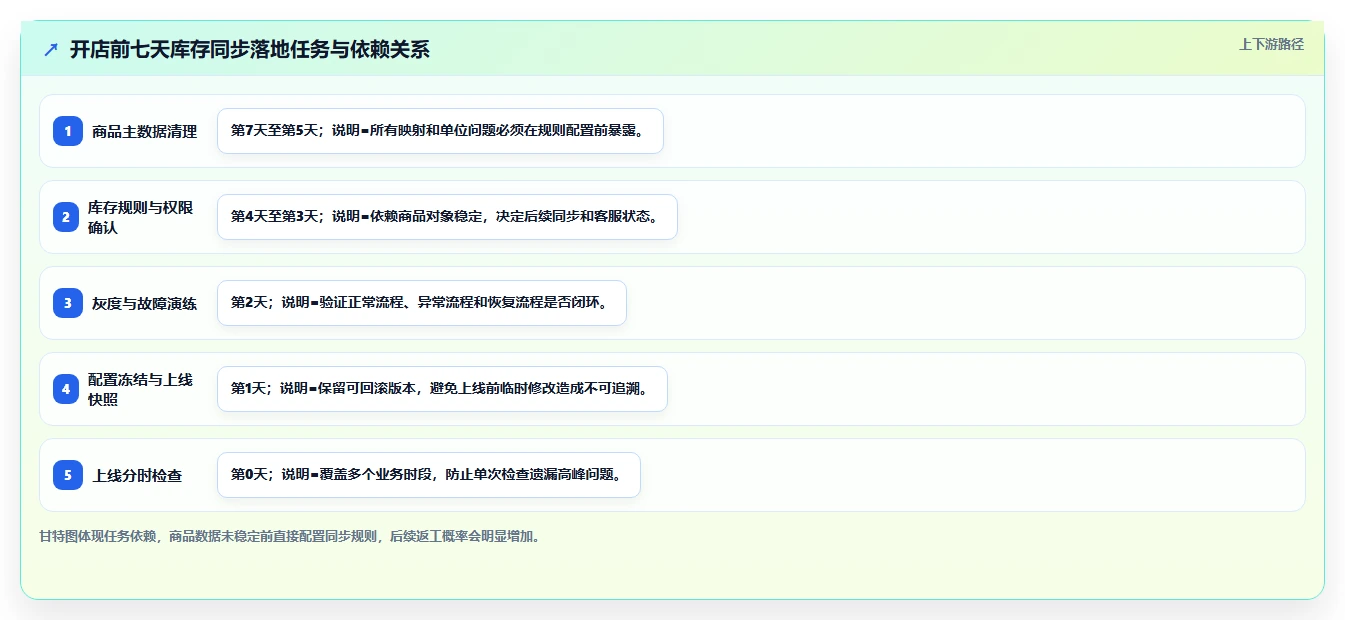The image size is (1345, 620).
Task: Click the 第2天 verification description box
Action: [x=422, y=303]
